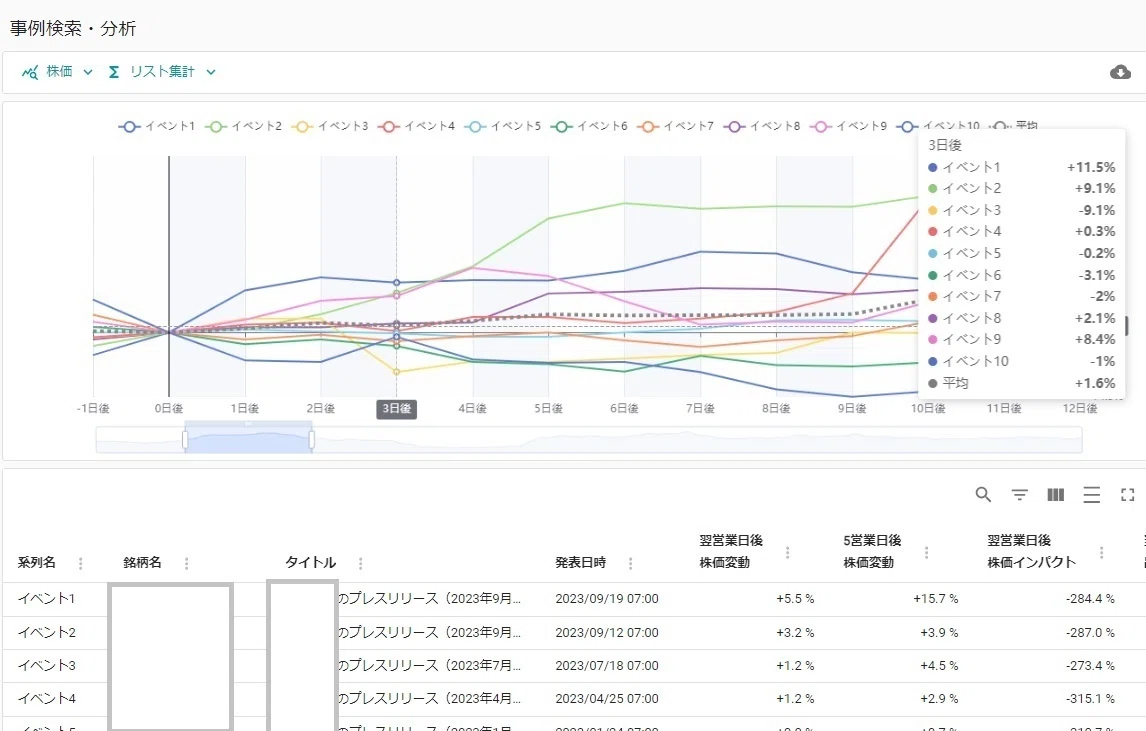Change row density with lines icon

[x=1091, y=495]
